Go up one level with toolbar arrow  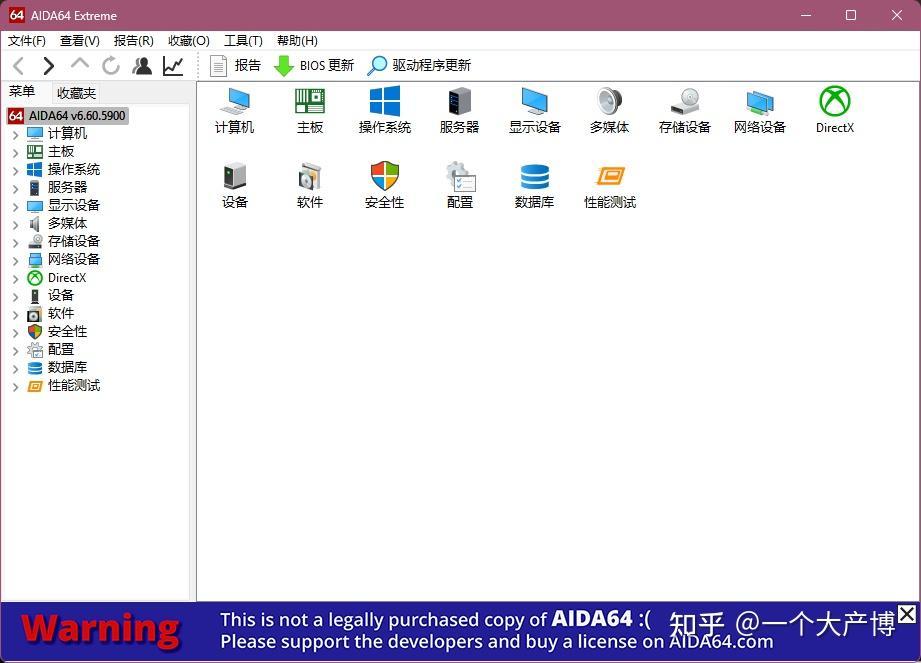(79, 63)
